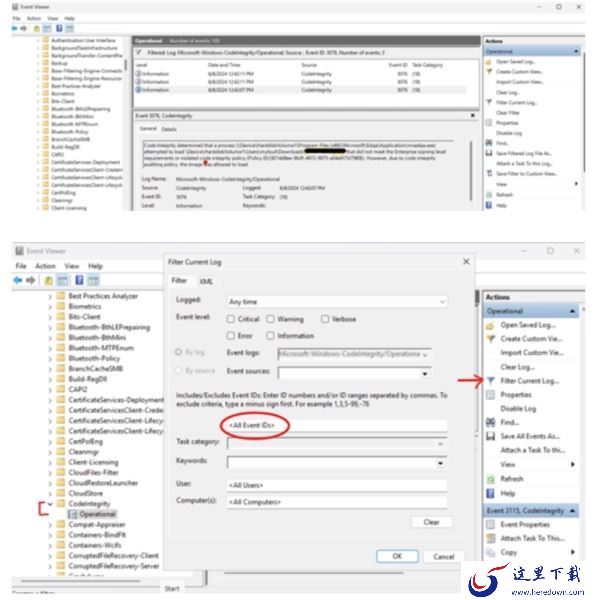Check the Critical event level box
The width and height of the screenshot is (594, 600).
(231, 319)
